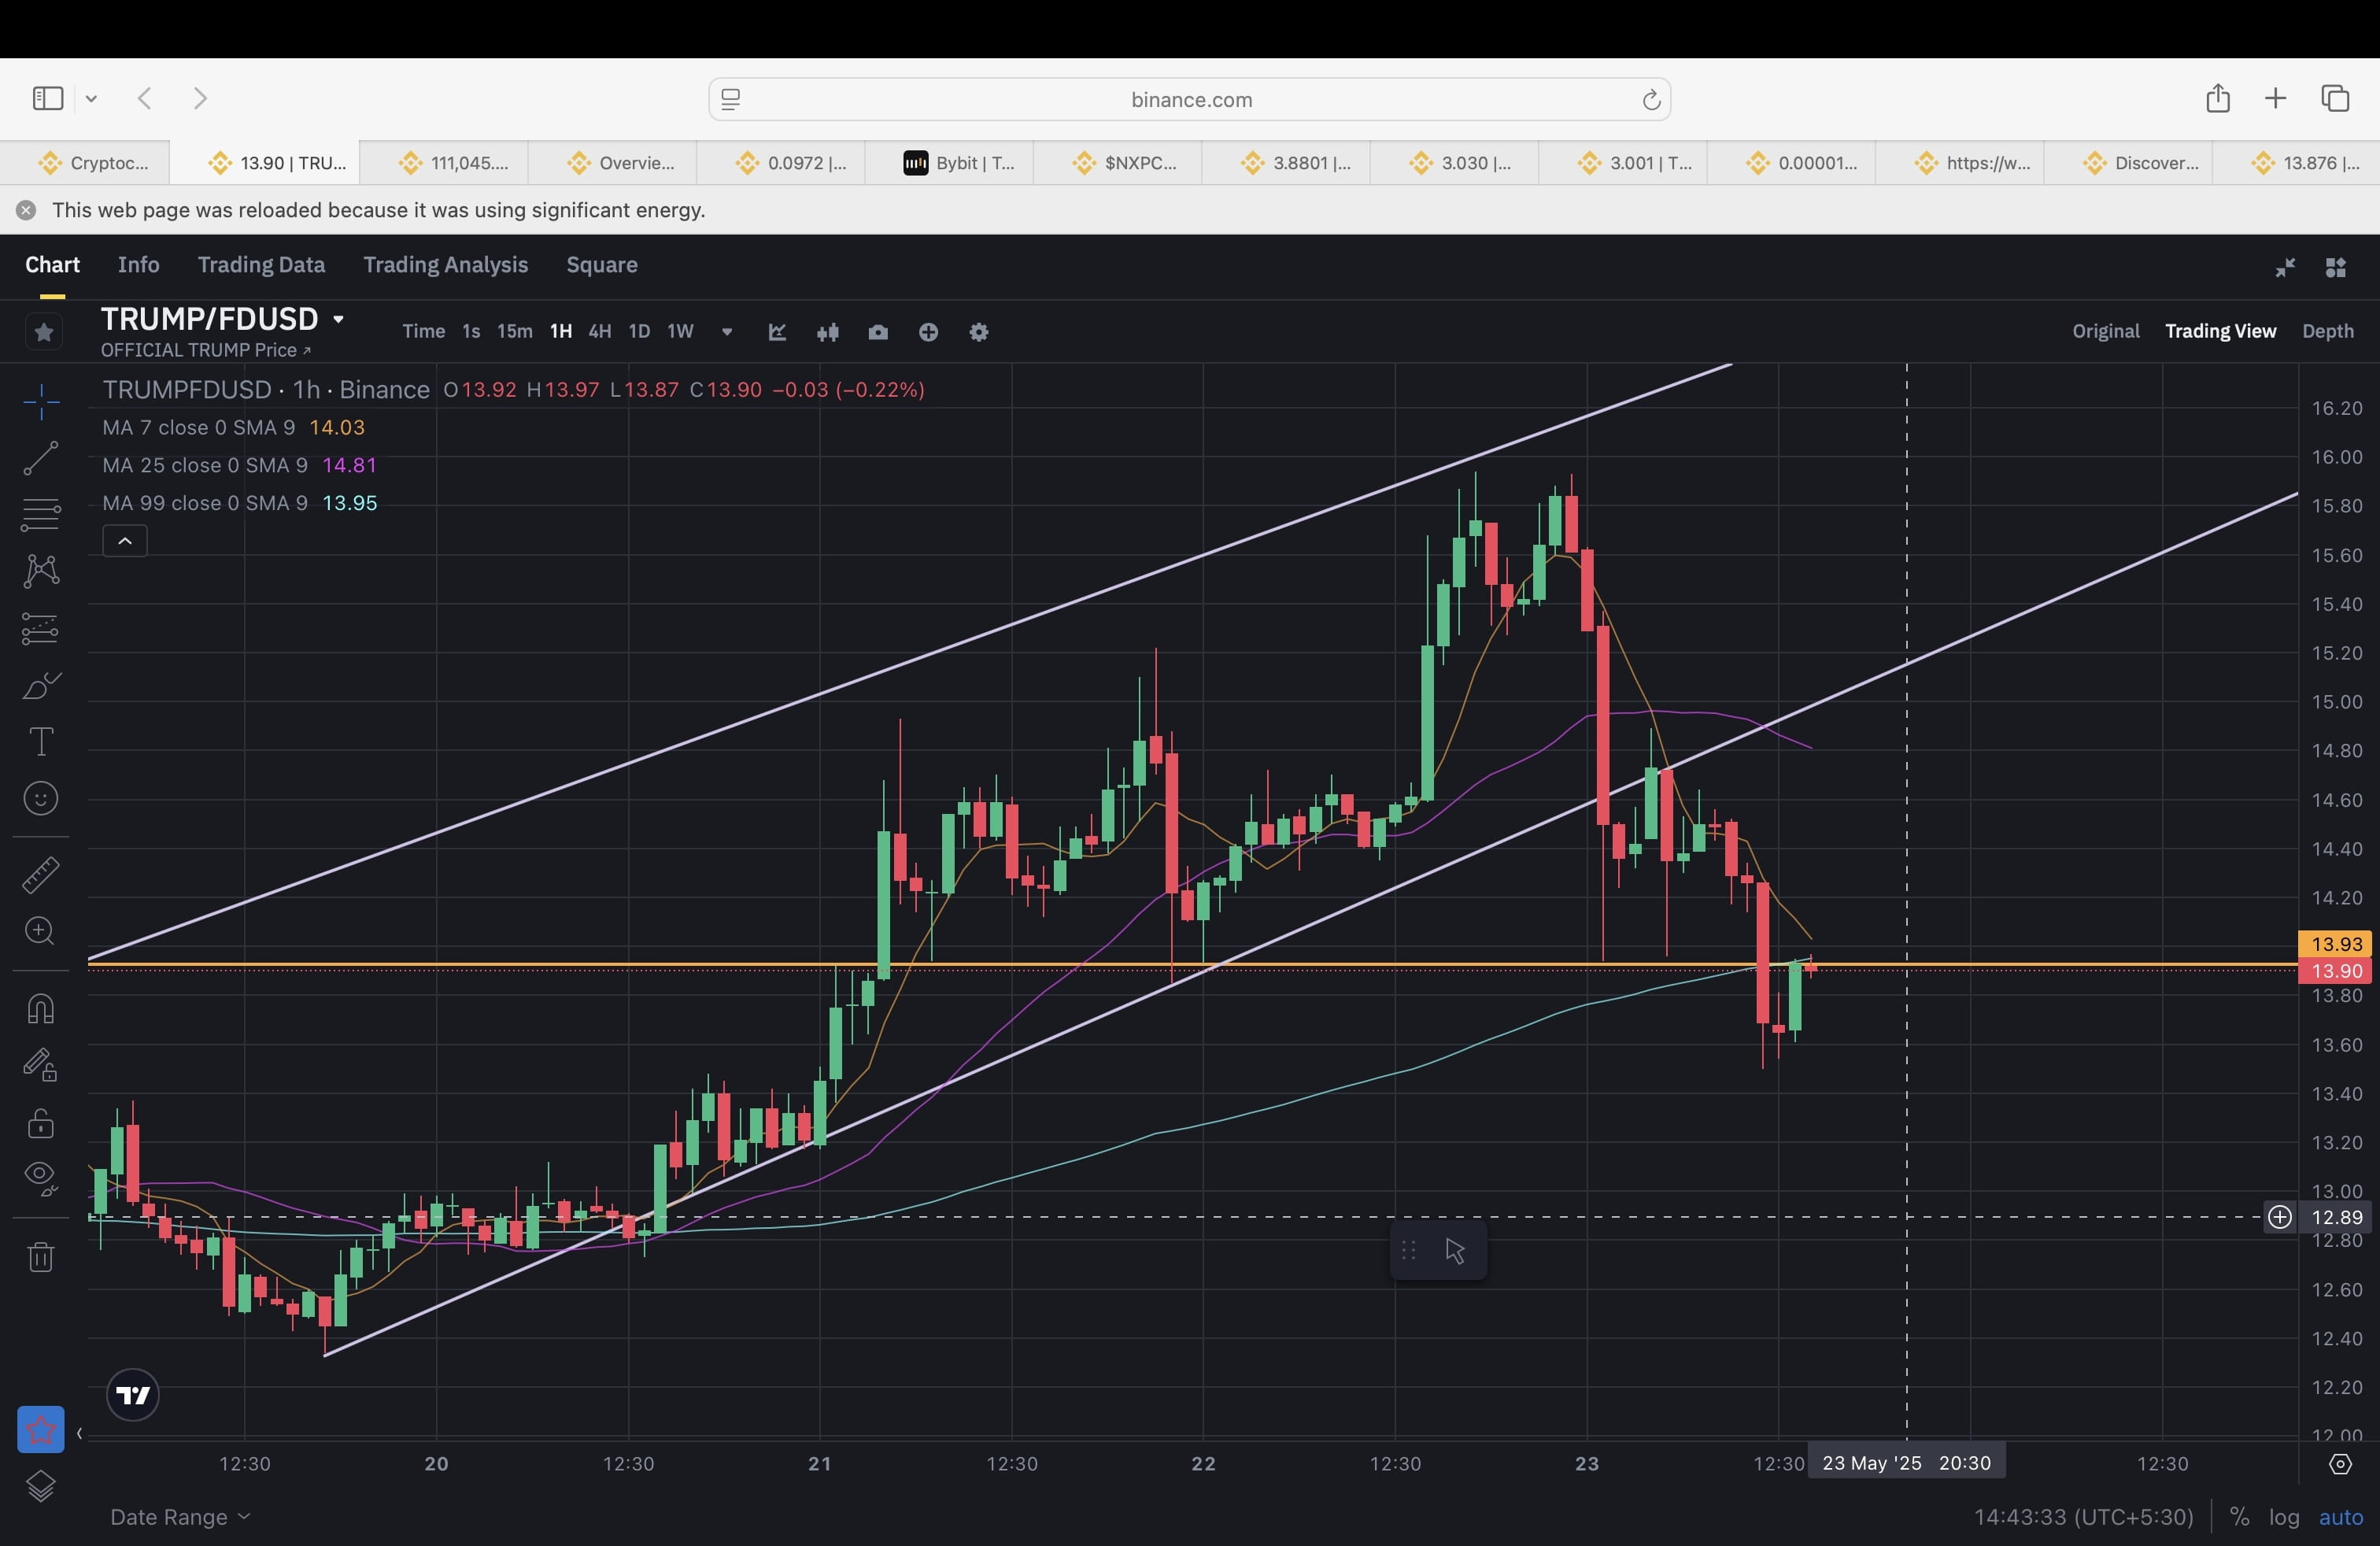Switch to Original chart view
The image size is (2380, 1546).
pyautogui.click(x=2105, y=331)
